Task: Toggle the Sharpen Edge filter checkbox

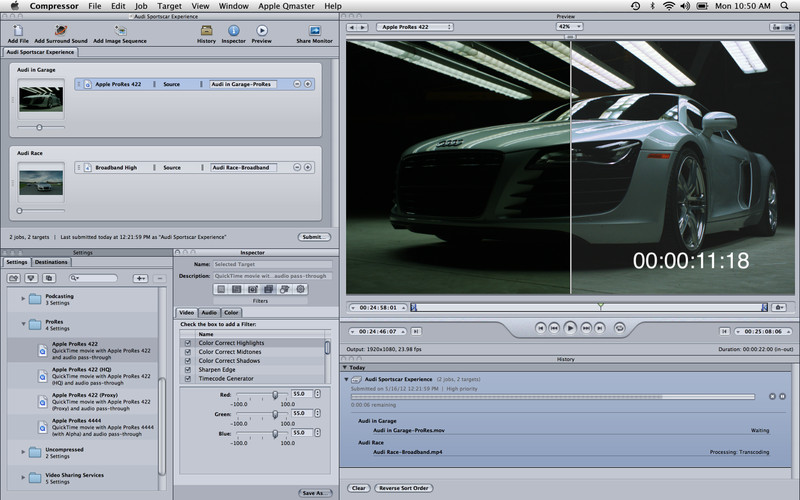Action: [x=188, y=370]
